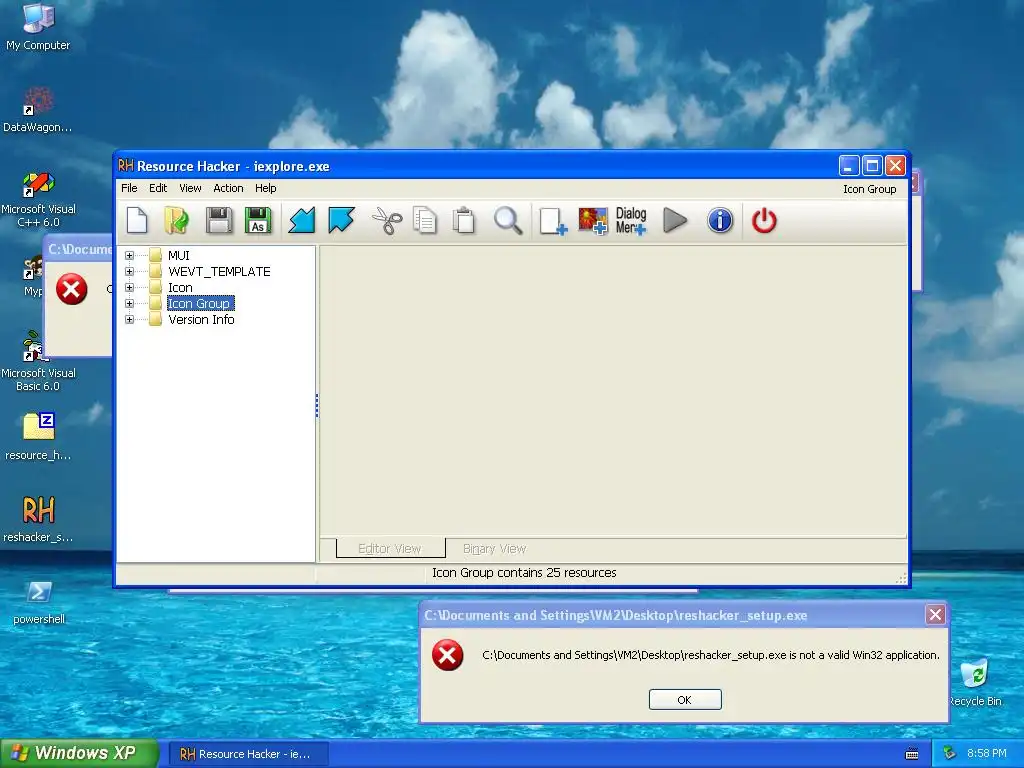Screen dimensions: 1024x768
Task: Add an image resource with the picture icon
Action: [x=593, y=221]
